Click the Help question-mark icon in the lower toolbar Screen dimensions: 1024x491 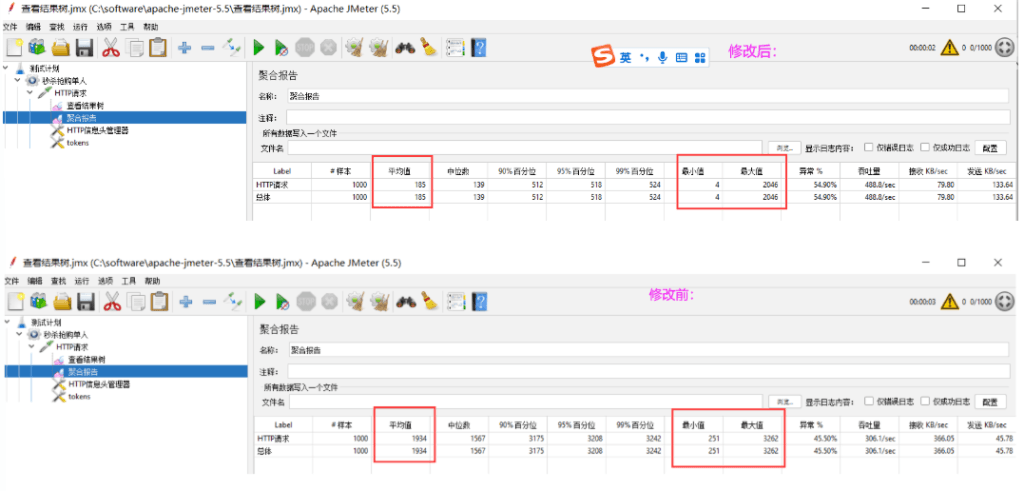point(479,301)
